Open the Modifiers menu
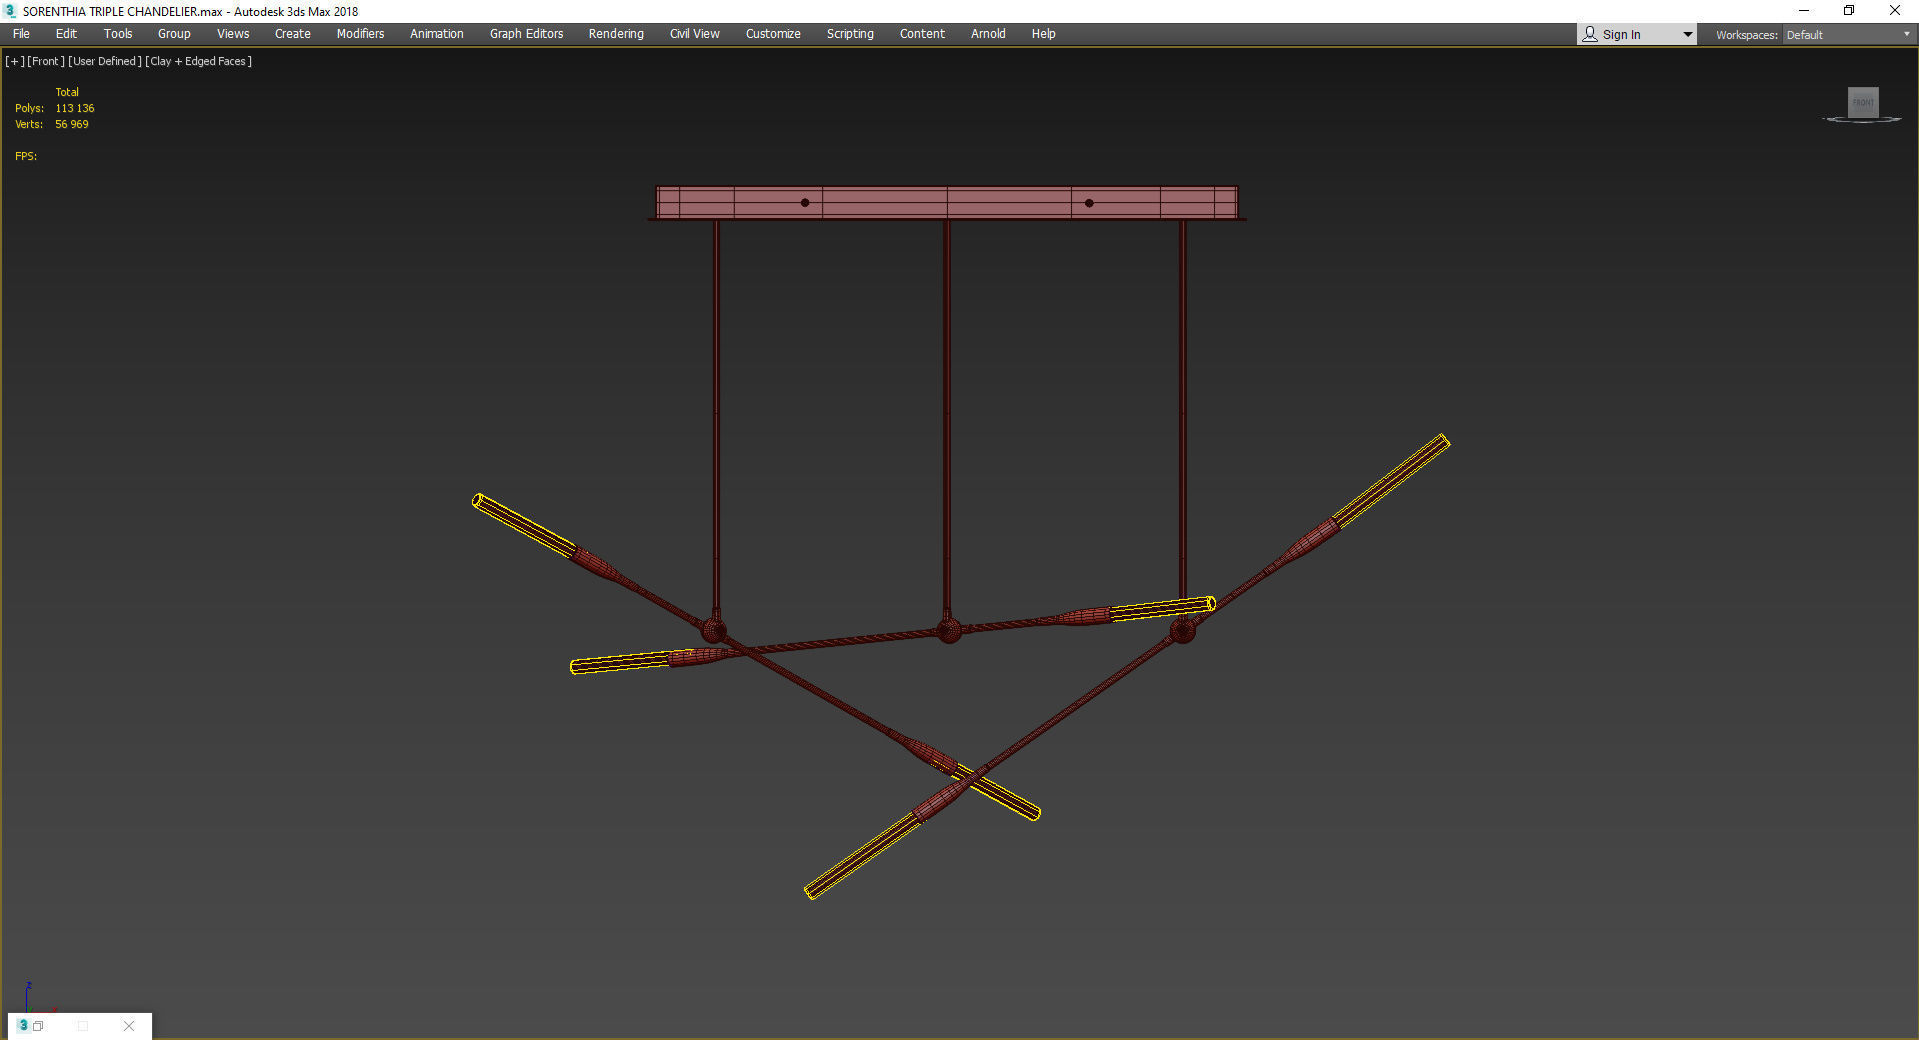The height and width of the screenshot is (1040, 1919). pos(360,34)
